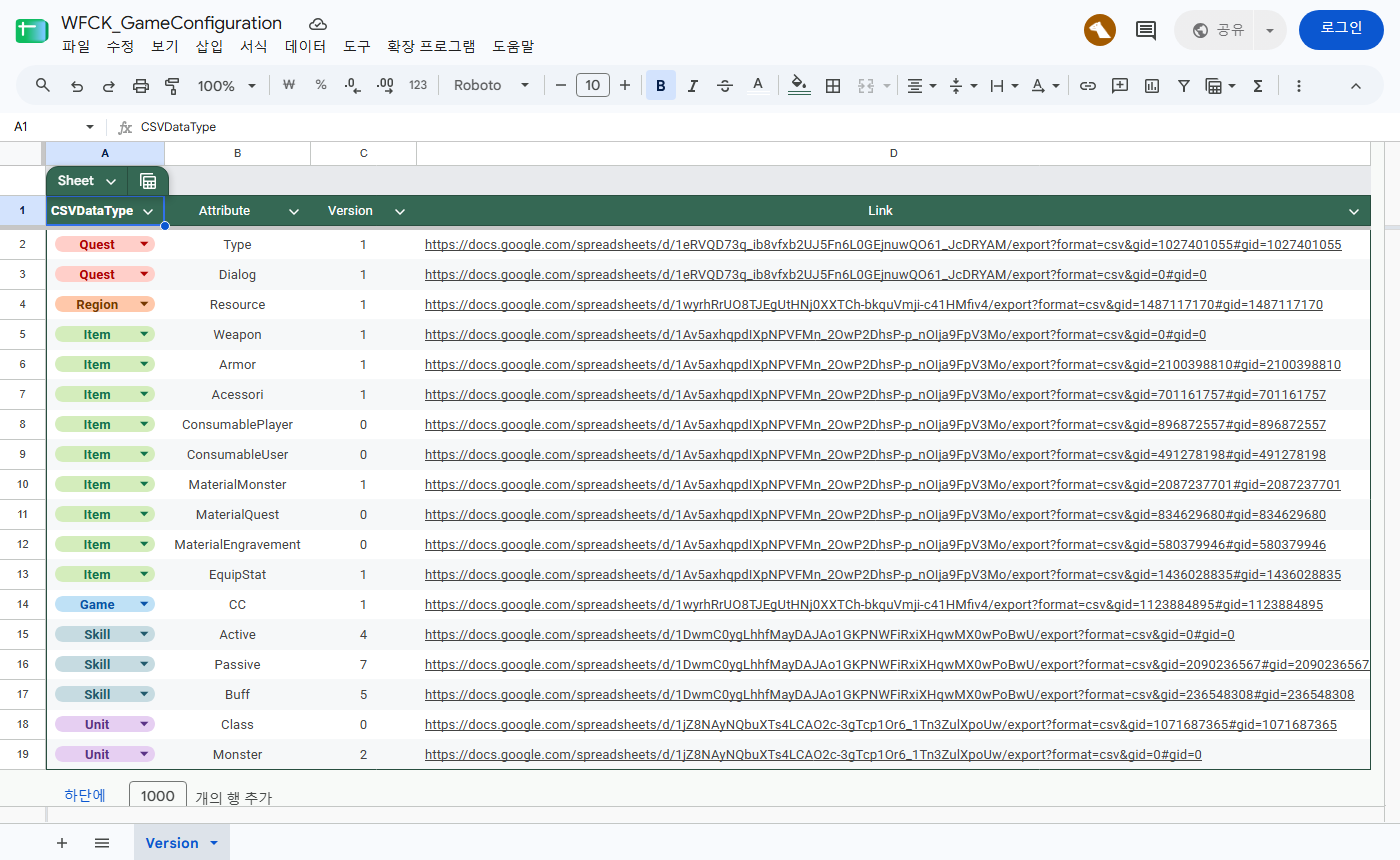This screenshot has height=860, width=1400.
Task: Undo the last action
Action: pyautogui.click(x=76, y=86)
